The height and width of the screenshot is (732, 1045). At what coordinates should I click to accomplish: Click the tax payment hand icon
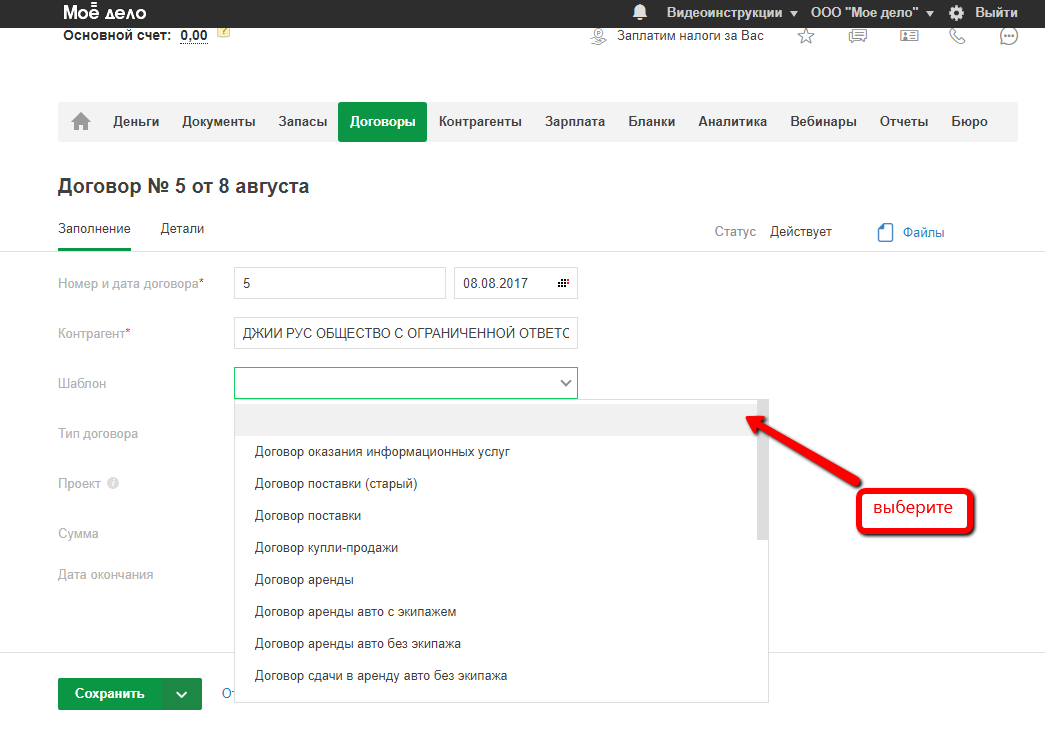click(x=598, y=37)
